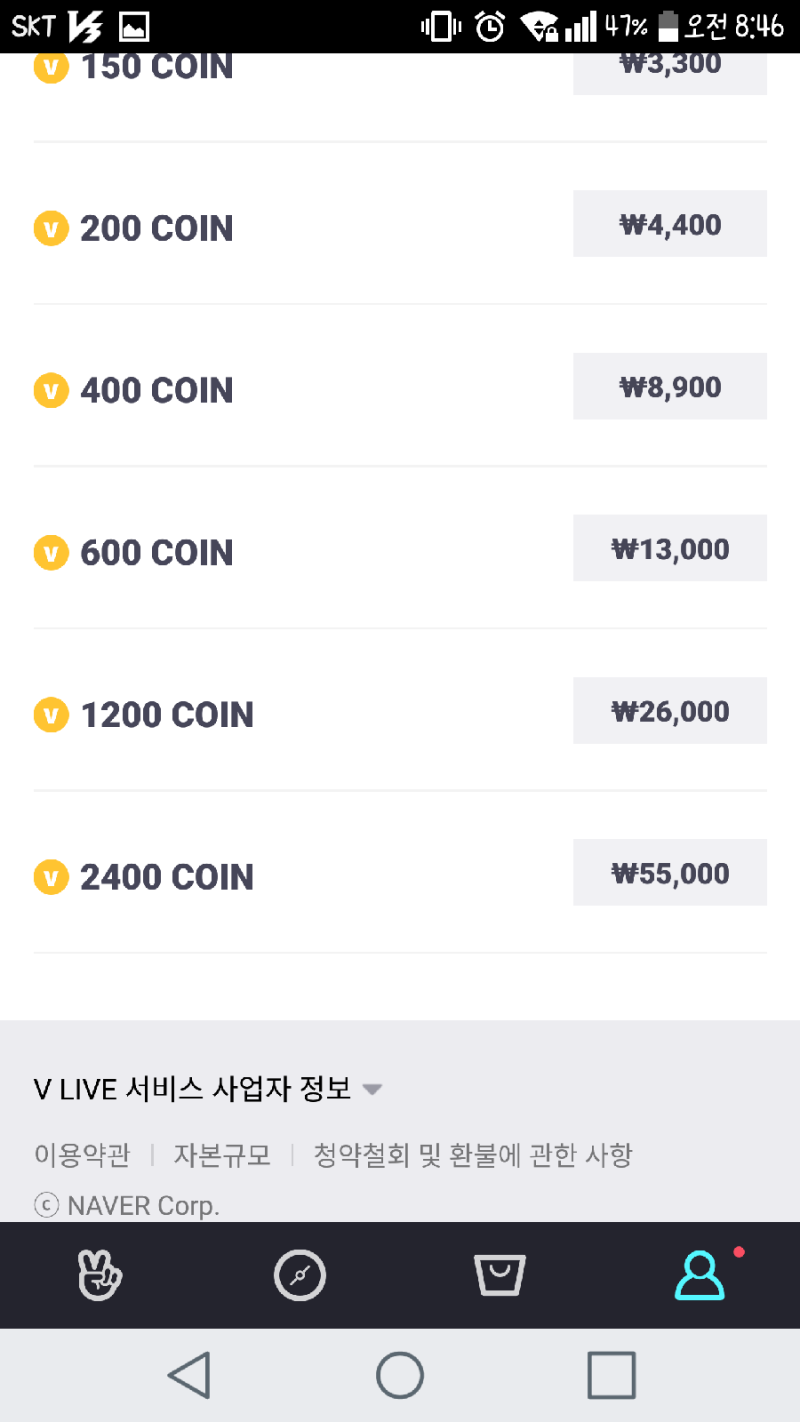The width and height of the screenshot is (800, 1422).
Task: Open the my profile tab icon
Action: click(x=699, y=1276)
